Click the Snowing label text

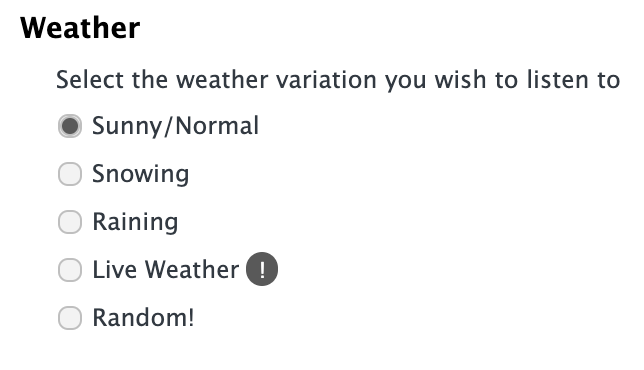(140, 174)
